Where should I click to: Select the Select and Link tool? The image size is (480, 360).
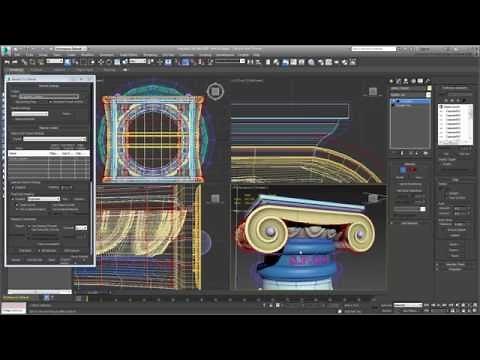click(24, 62)
